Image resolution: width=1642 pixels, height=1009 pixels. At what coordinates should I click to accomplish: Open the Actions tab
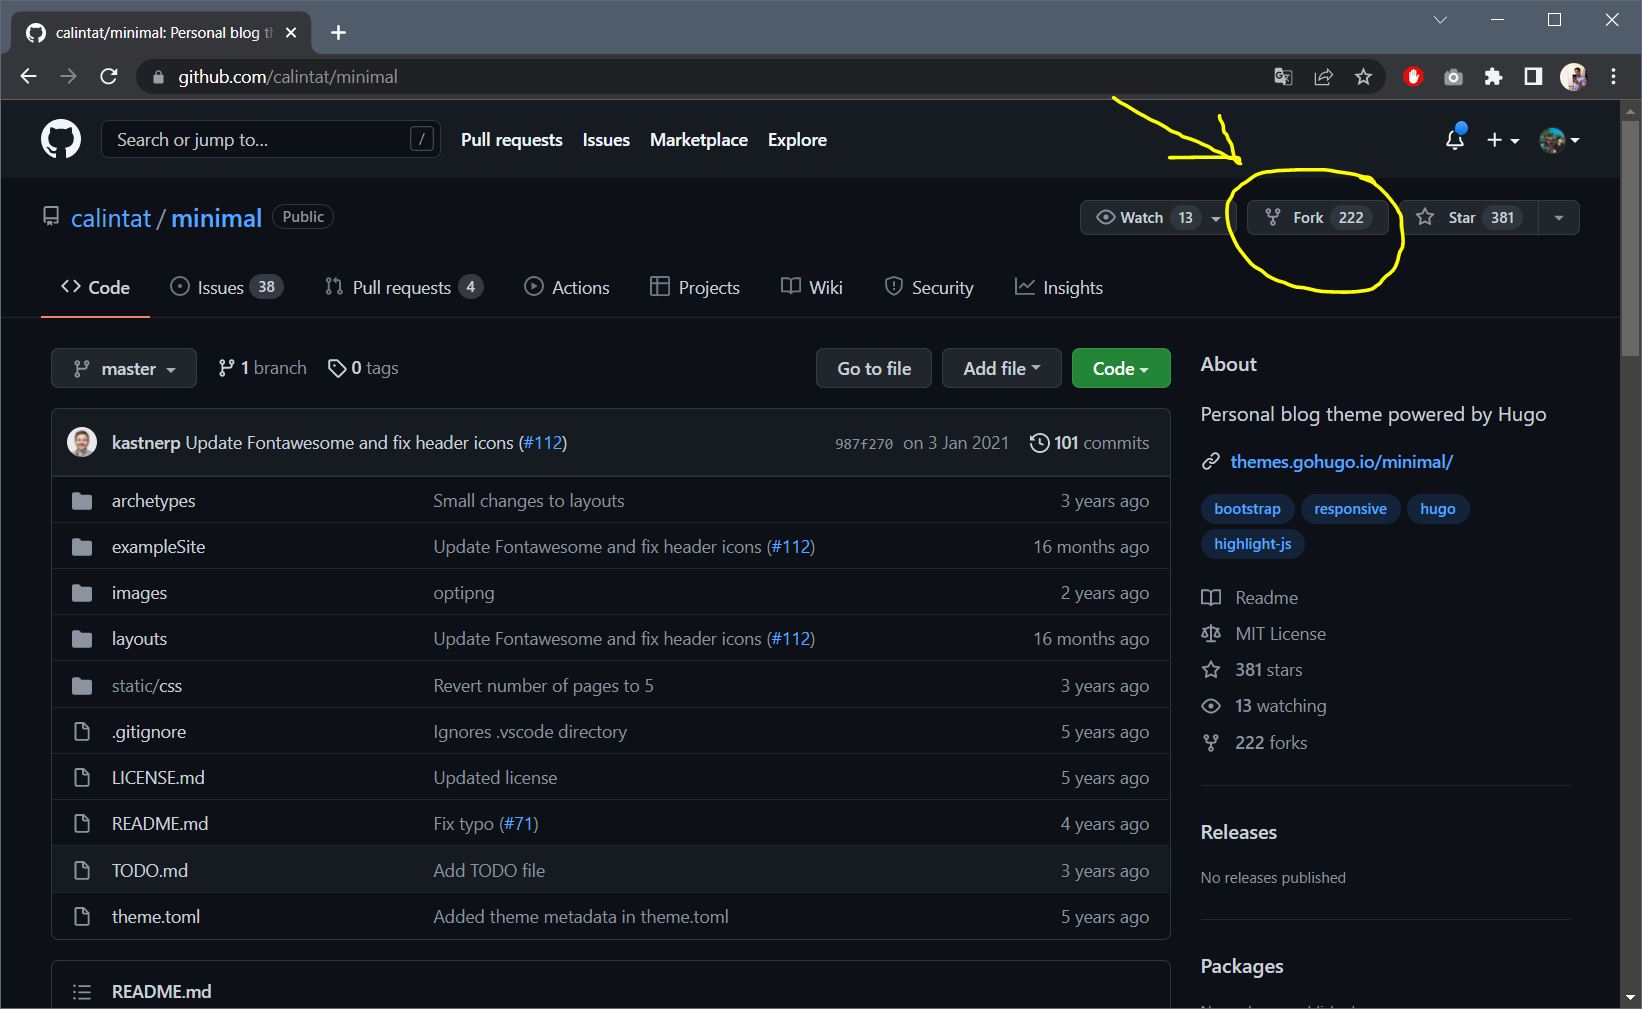pos(566,287)
